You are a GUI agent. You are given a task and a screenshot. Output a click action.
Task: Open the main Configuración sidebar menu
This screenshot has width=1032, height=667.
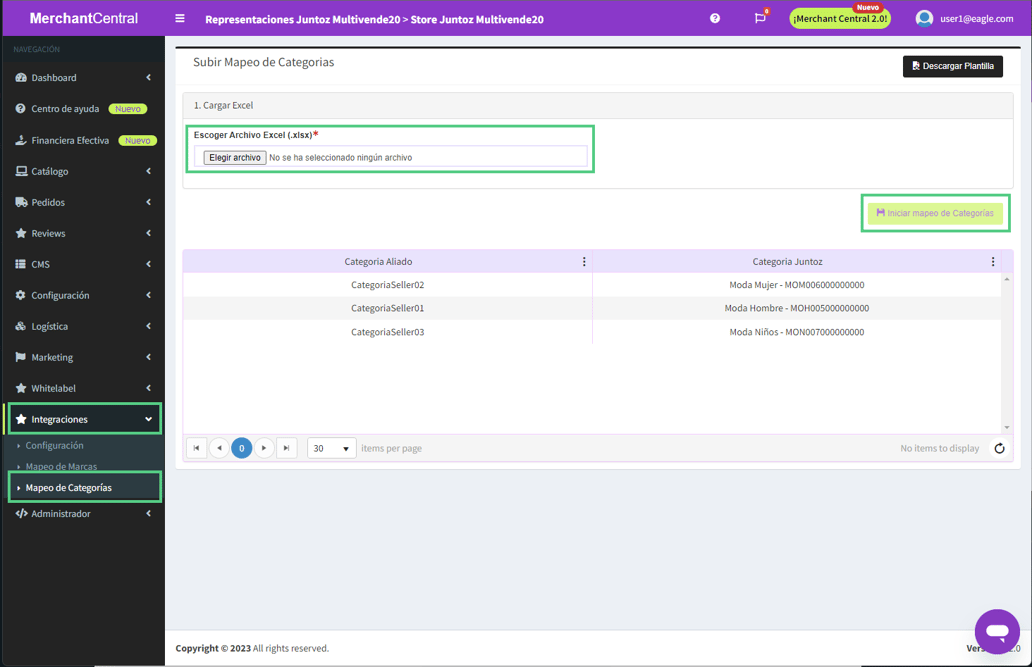tap(82, 295)
